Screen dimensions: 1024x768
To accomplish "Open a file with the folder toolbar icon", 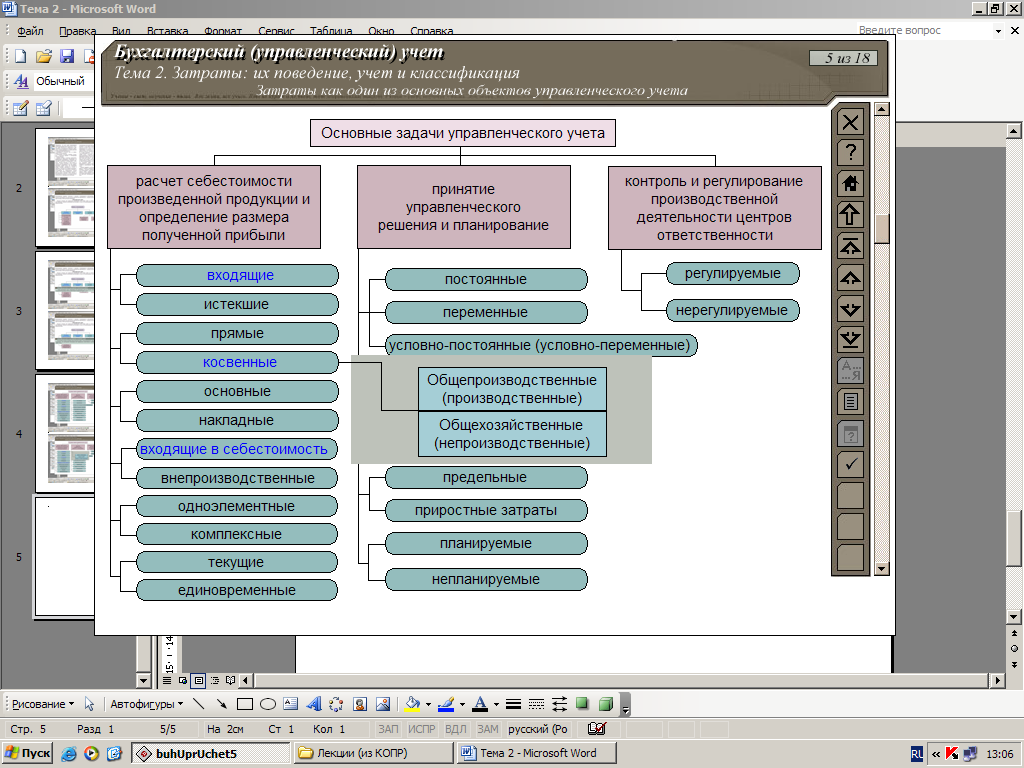I will [x=44, y=56].
